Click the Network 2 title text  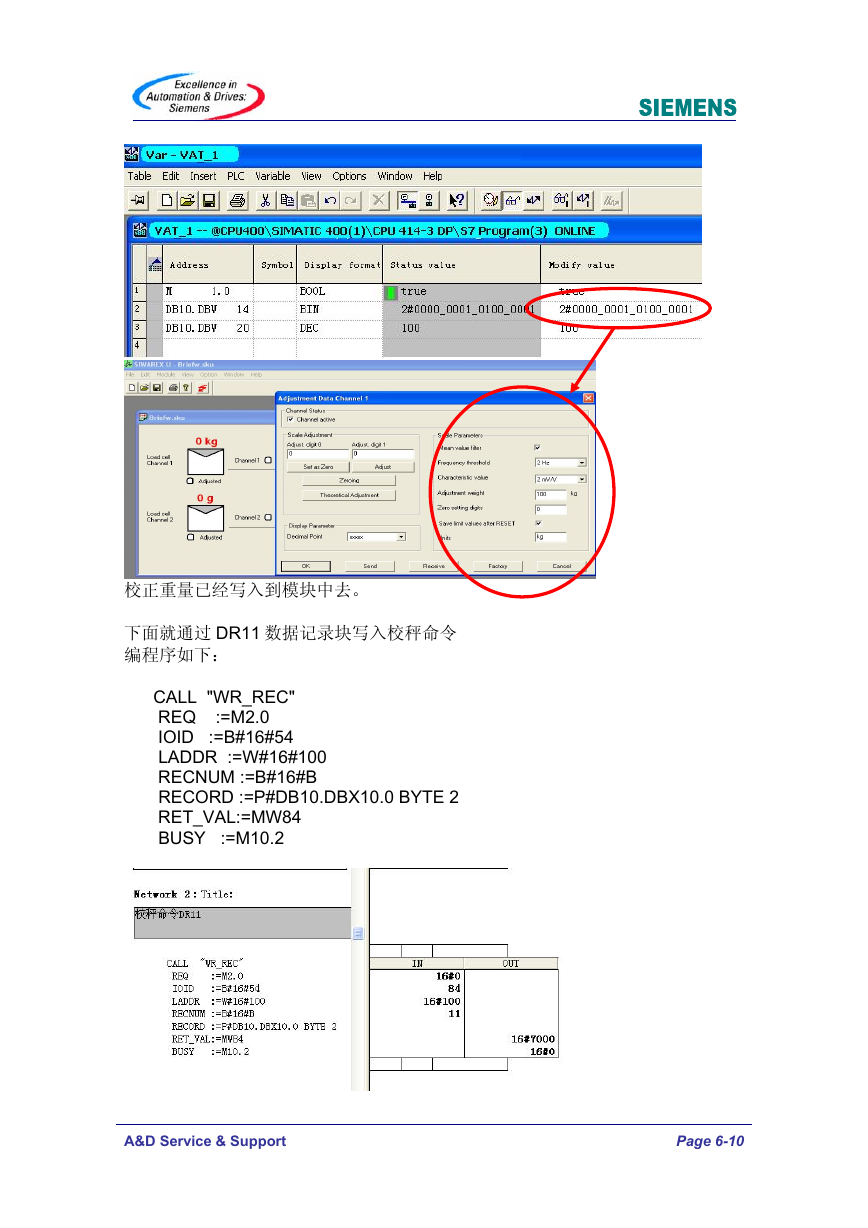(x=184, y=894)
